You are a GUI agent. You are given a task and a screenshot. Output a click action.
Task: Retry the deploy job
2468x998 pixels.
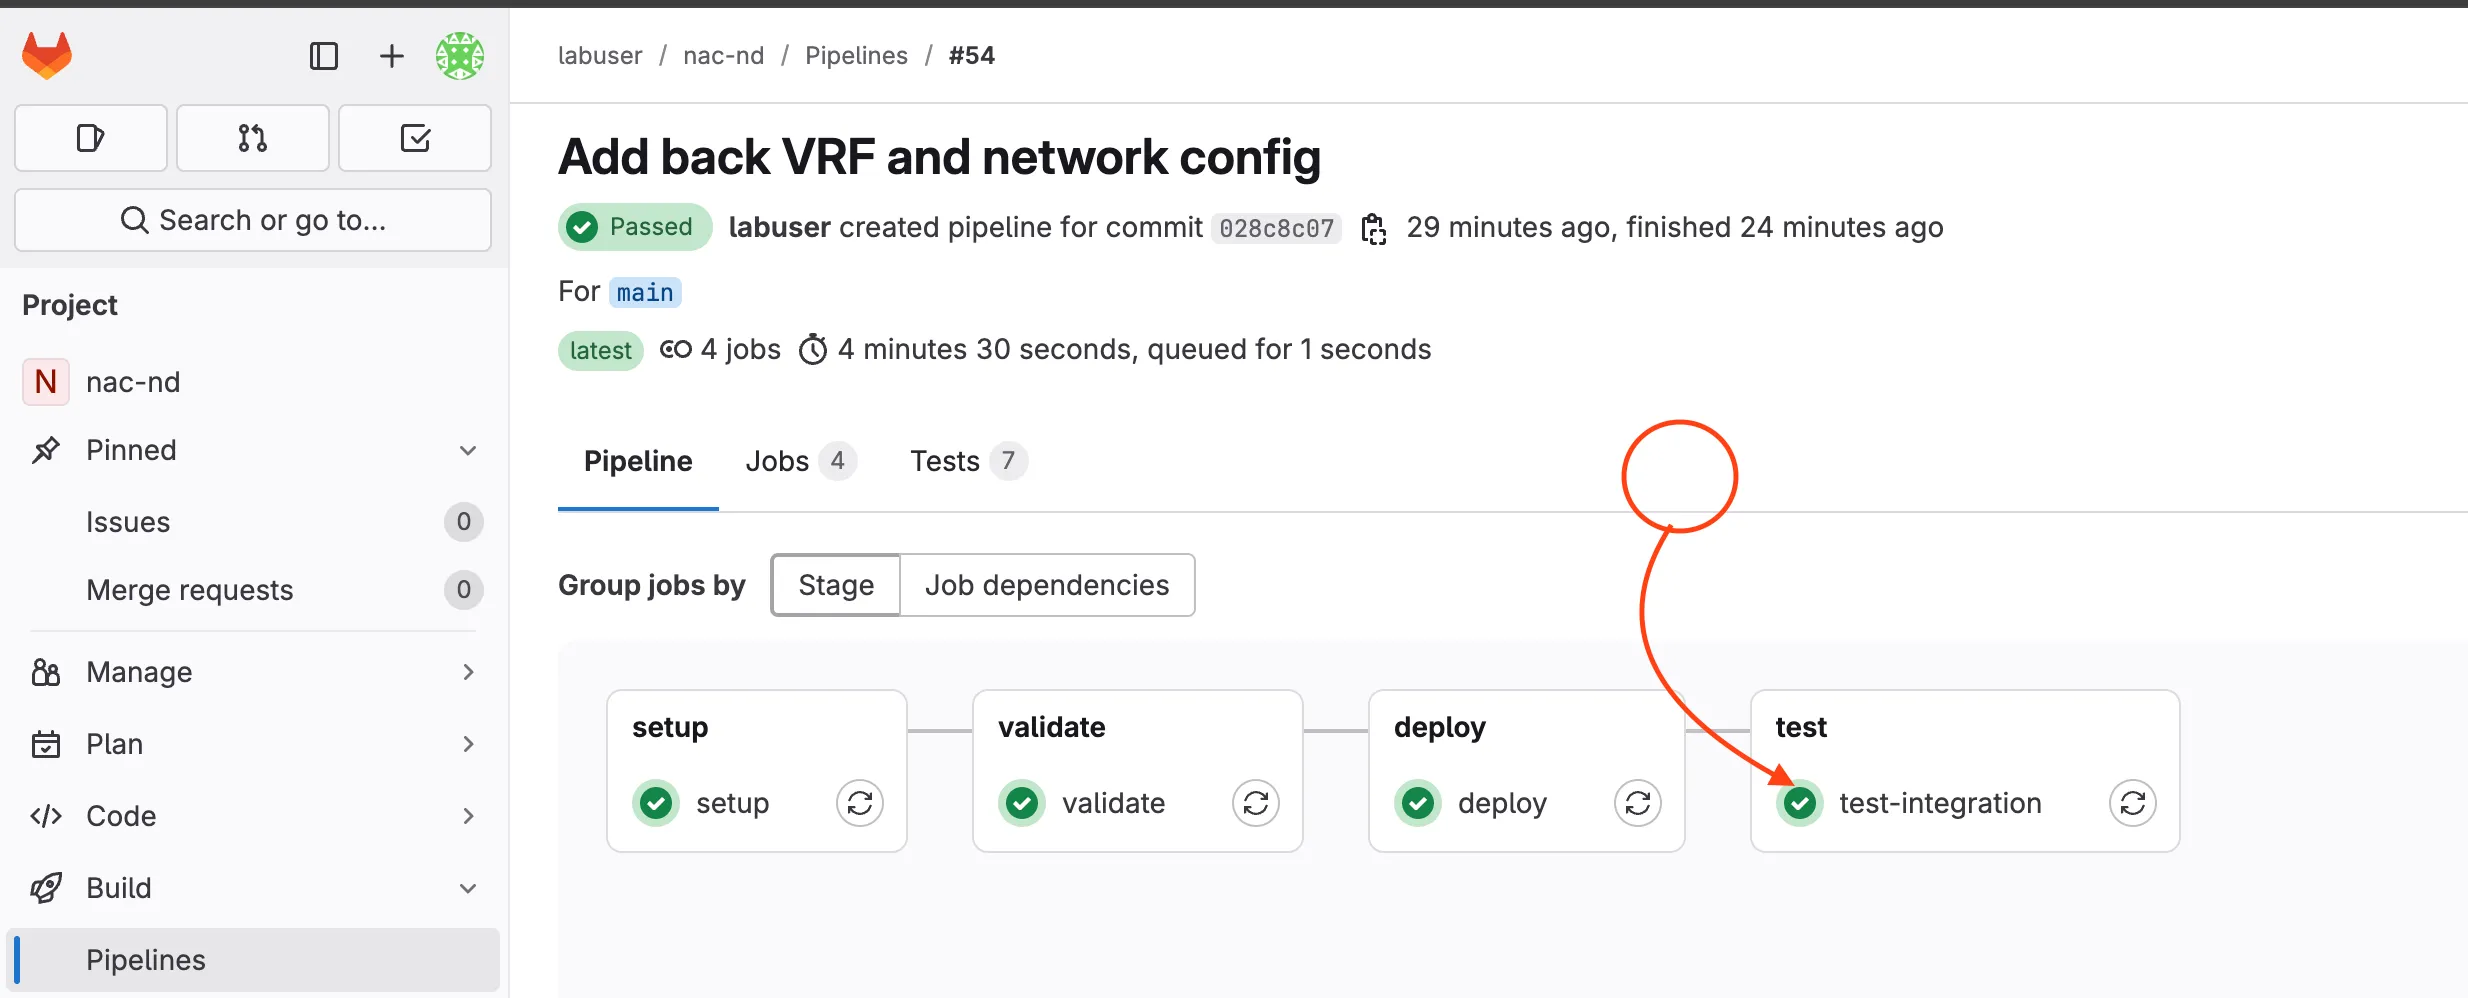(1637, 802)
